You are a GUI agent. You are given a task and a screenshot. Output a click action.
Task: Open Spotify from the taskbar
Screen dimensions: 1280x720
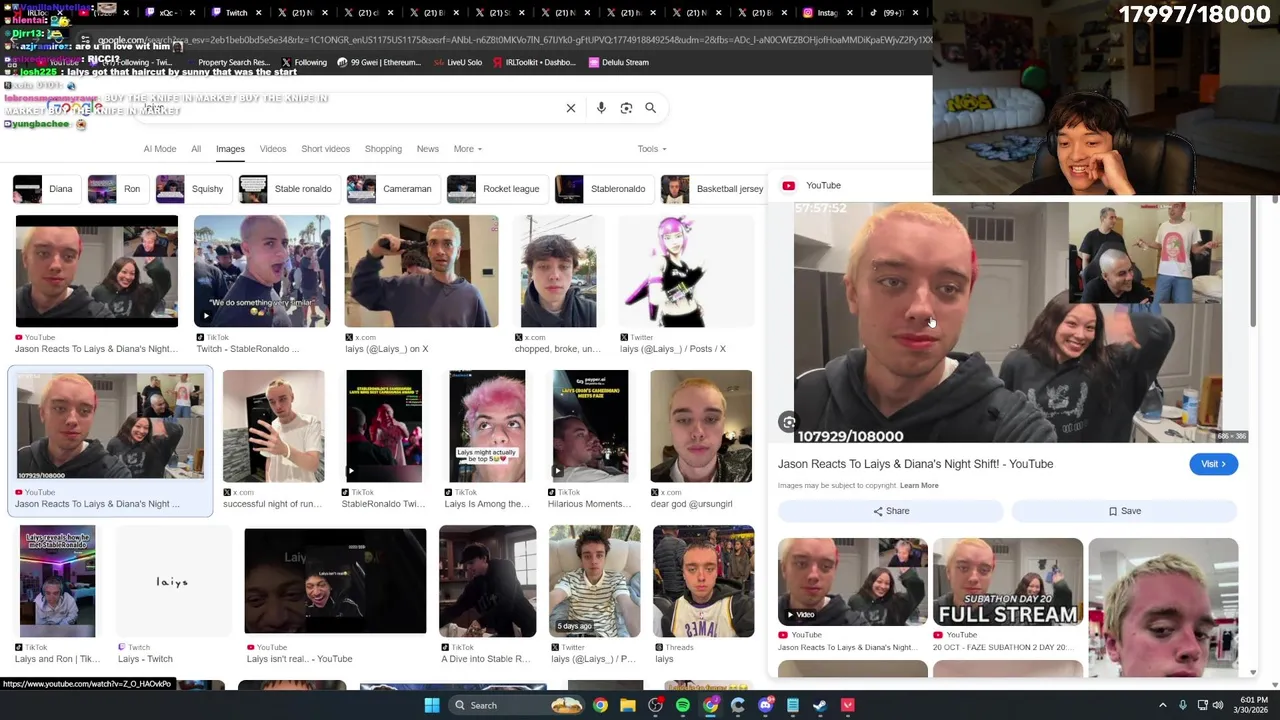(682, 705)
